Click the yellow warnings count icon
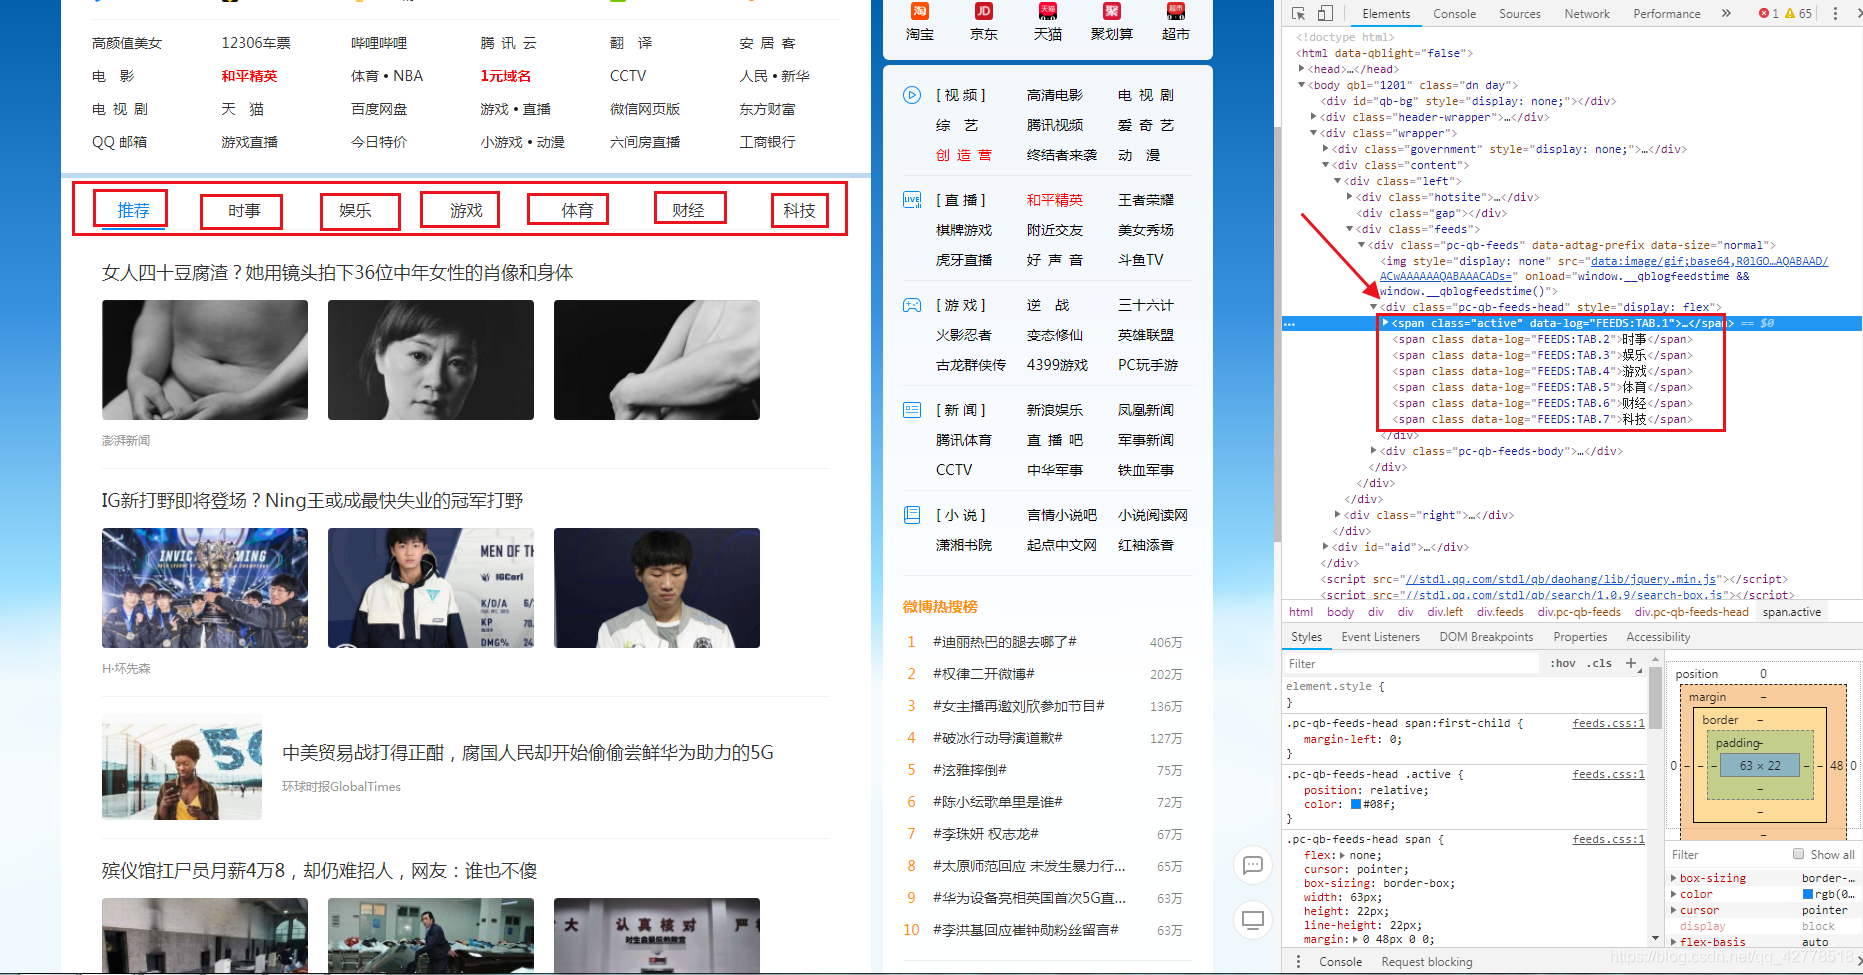The height and width of the screenshot is (975, 1863). pyautogui.click(x=1790, y=13)
